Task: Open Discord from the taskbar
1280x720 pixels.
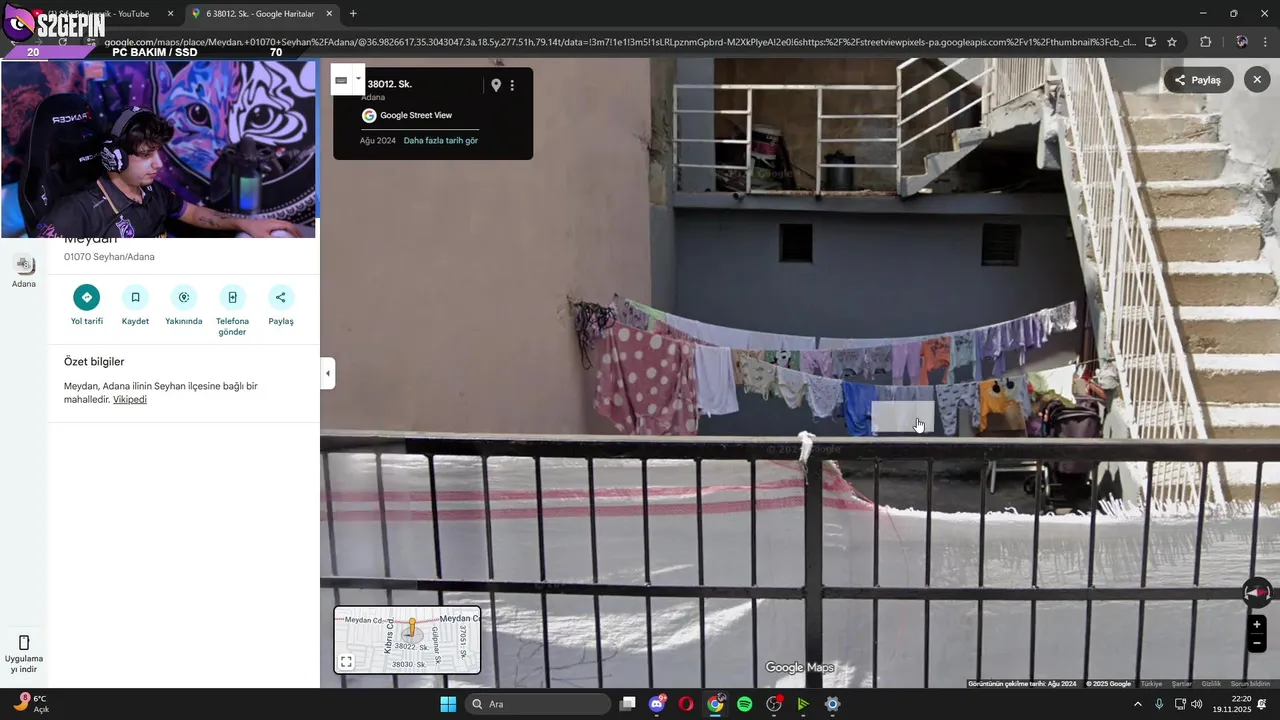Action: 657,704
